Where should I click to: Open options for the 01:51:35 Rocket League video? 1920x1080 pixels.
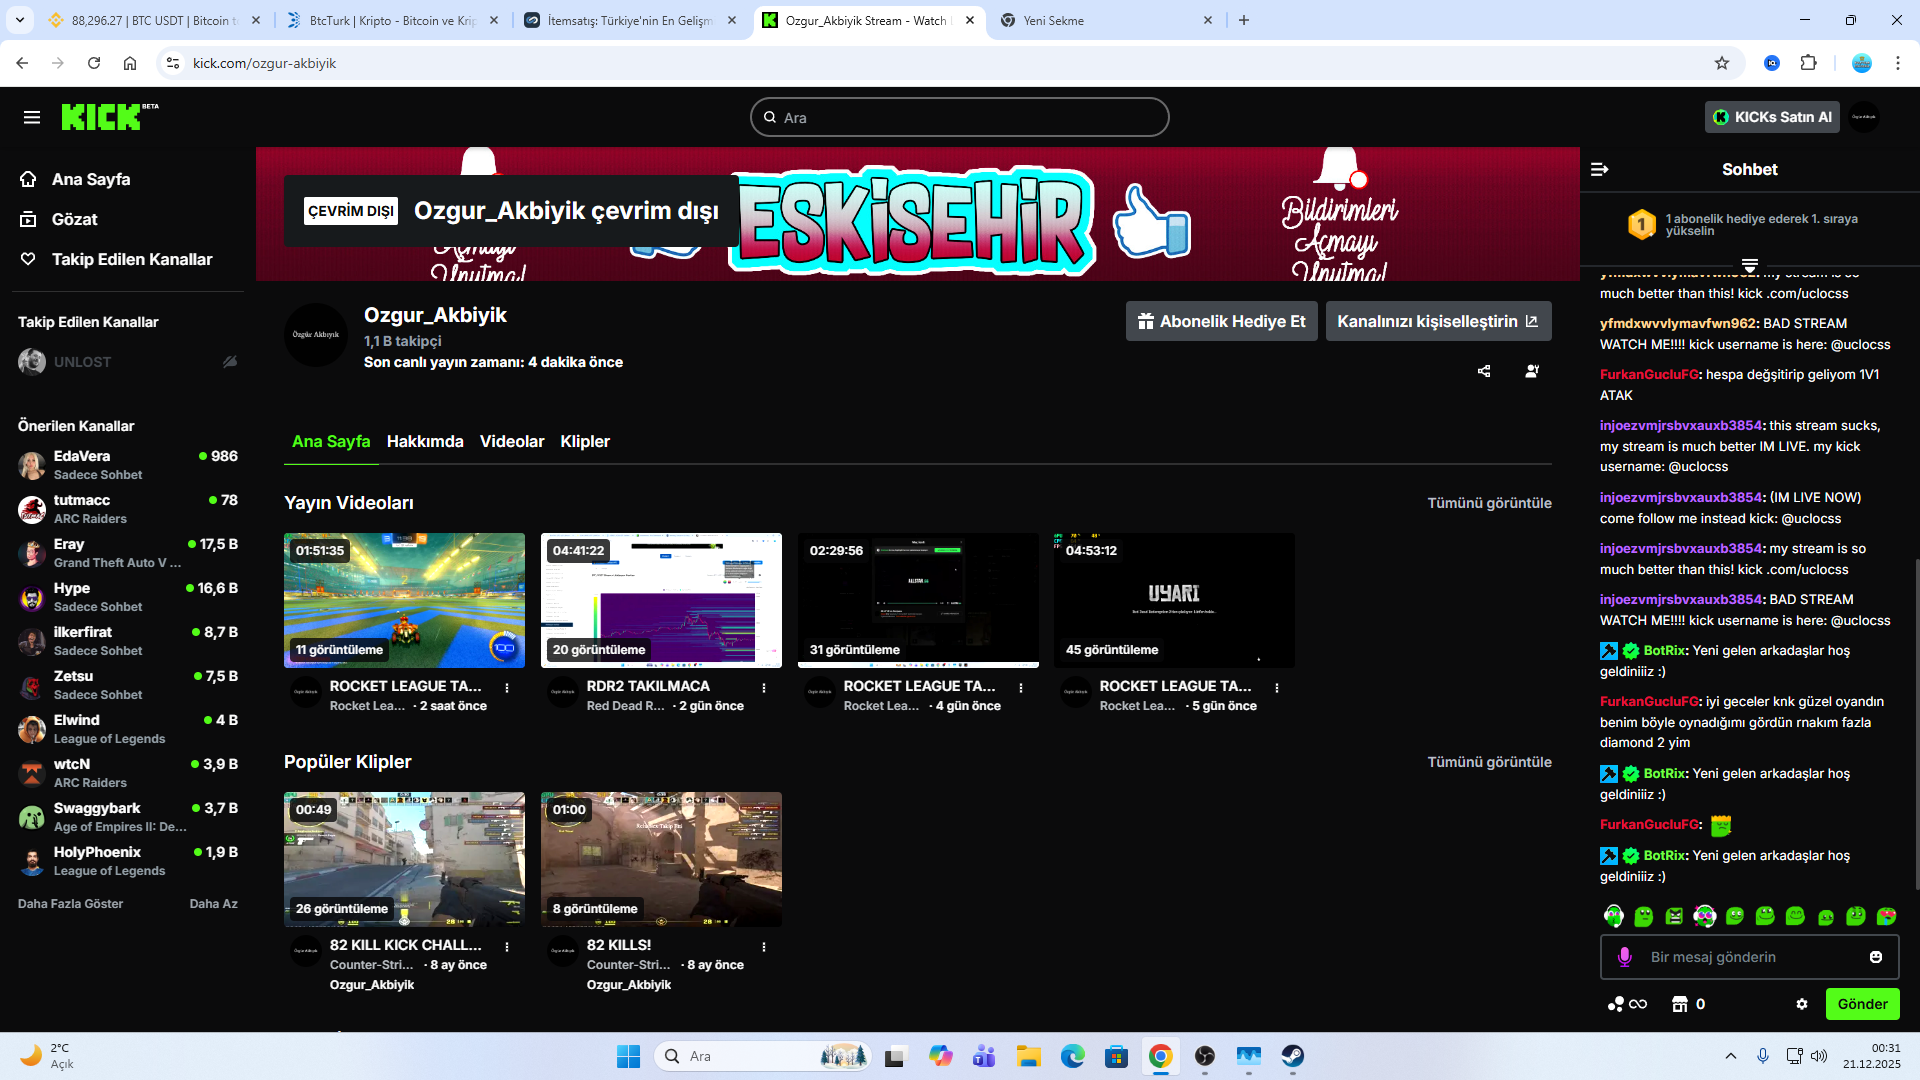507,688
